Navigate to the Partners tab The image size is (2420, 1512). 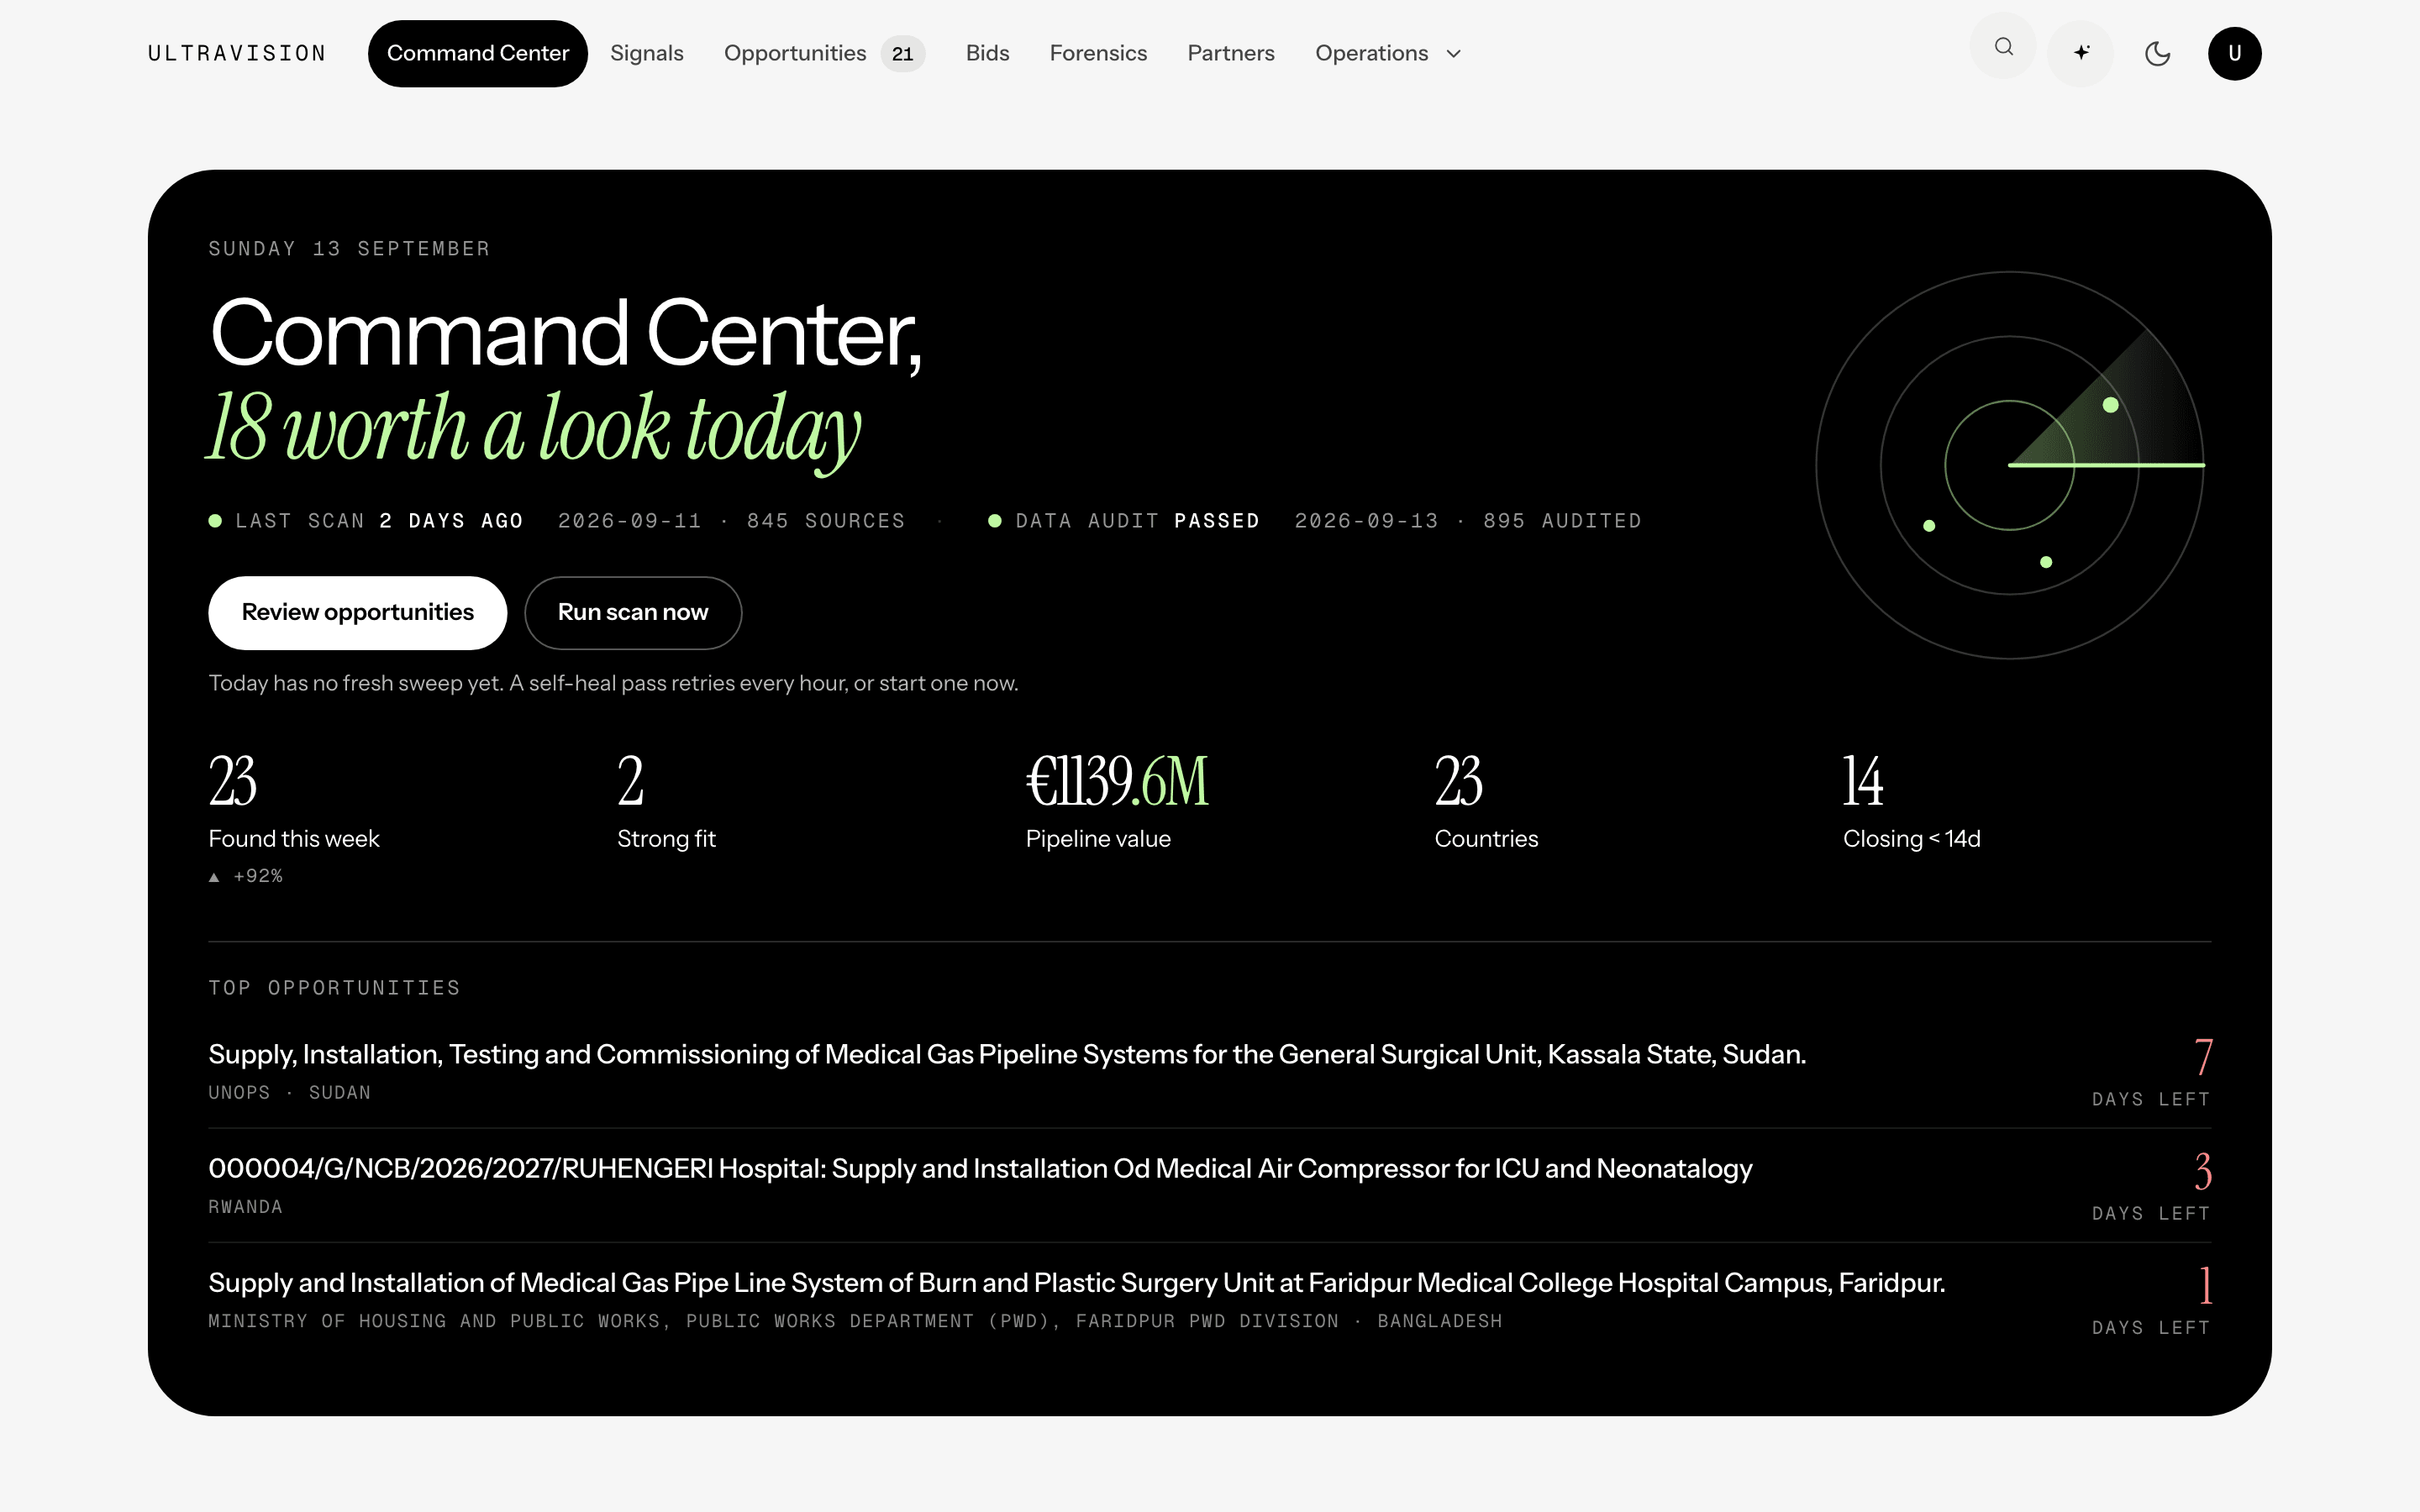click(x=1231, y=53)
